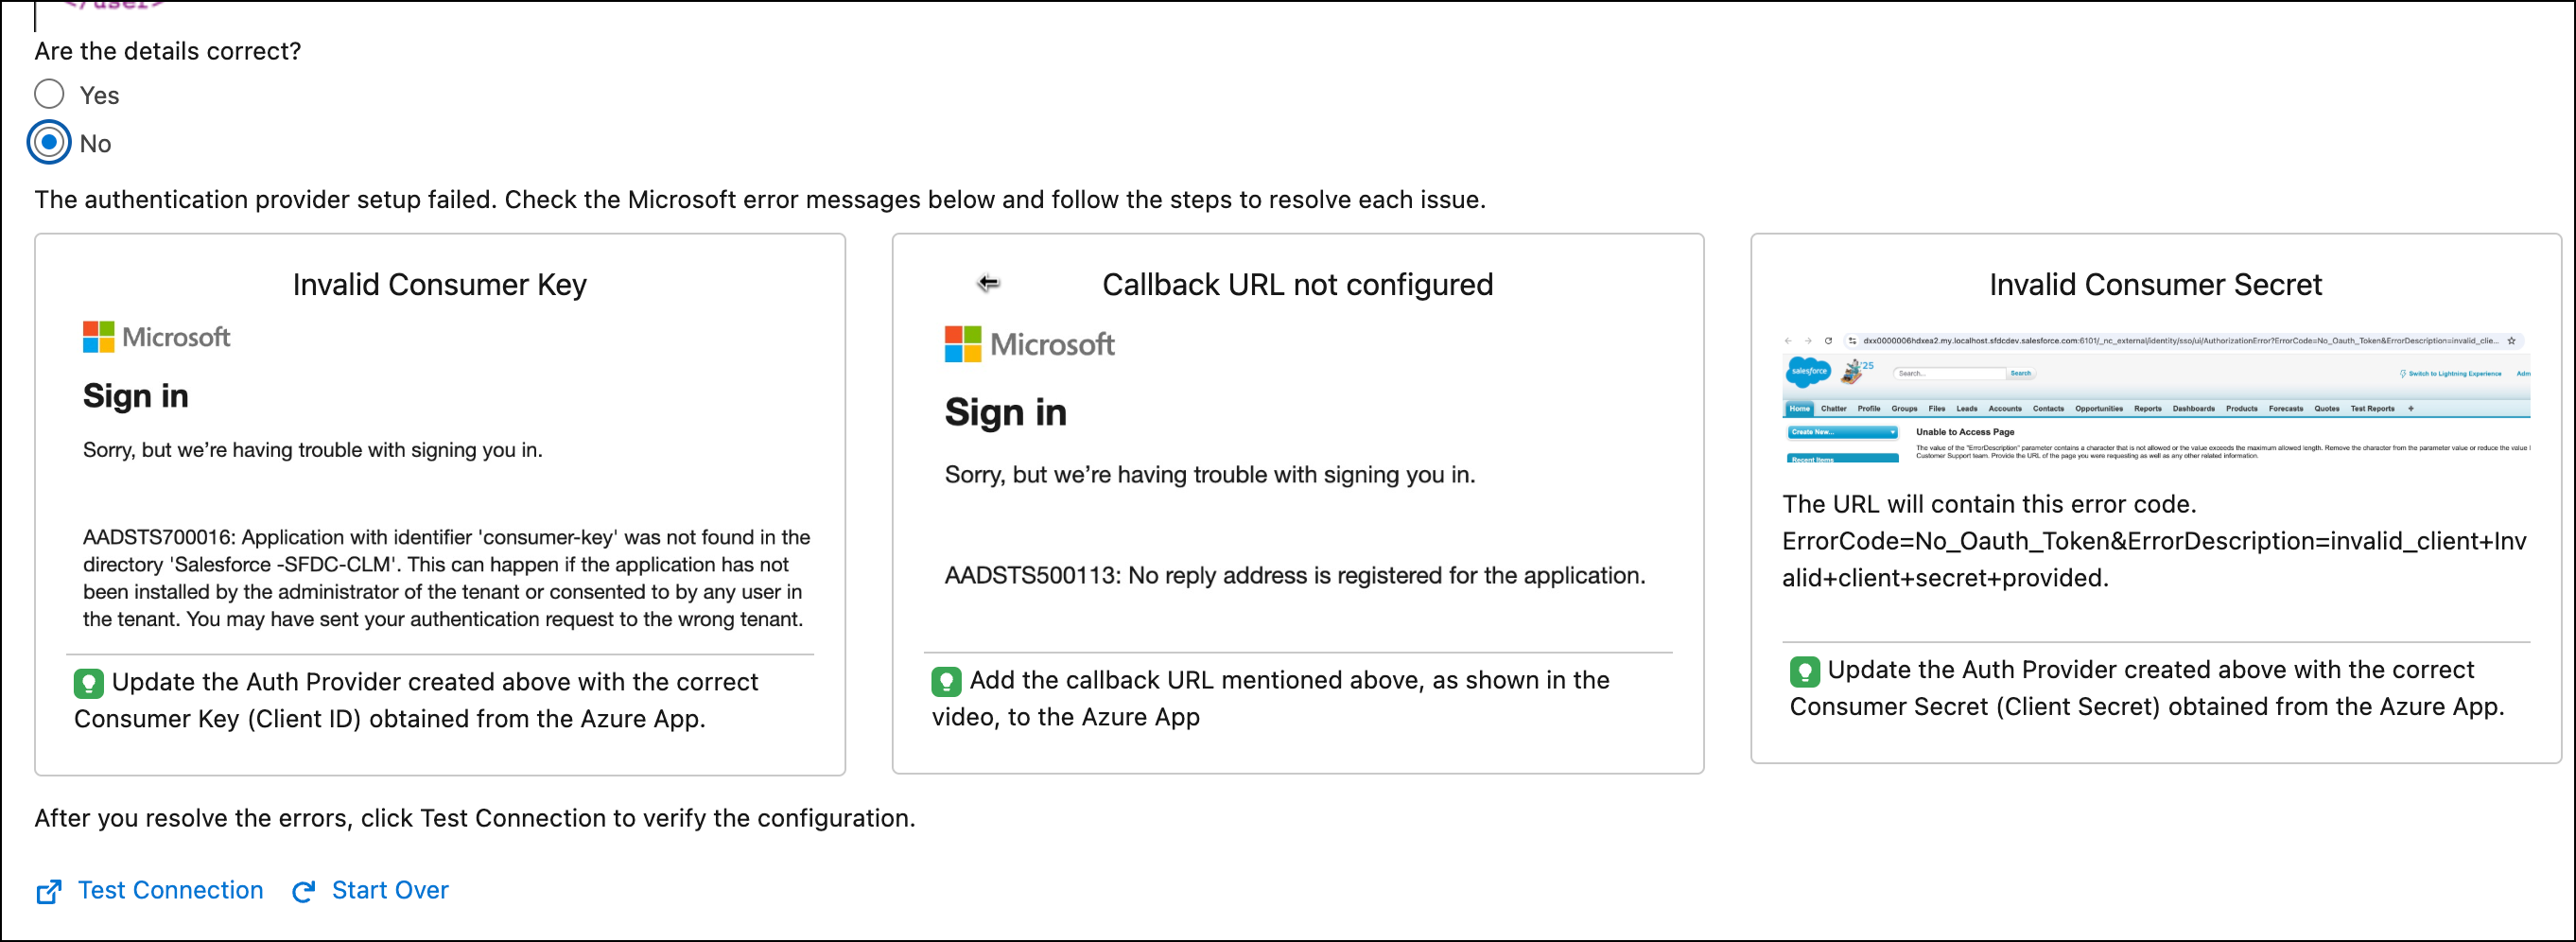The height and width of the screenshot is (942, 2576).
Task: Click the Start Over link
Action: pos(371,890)
